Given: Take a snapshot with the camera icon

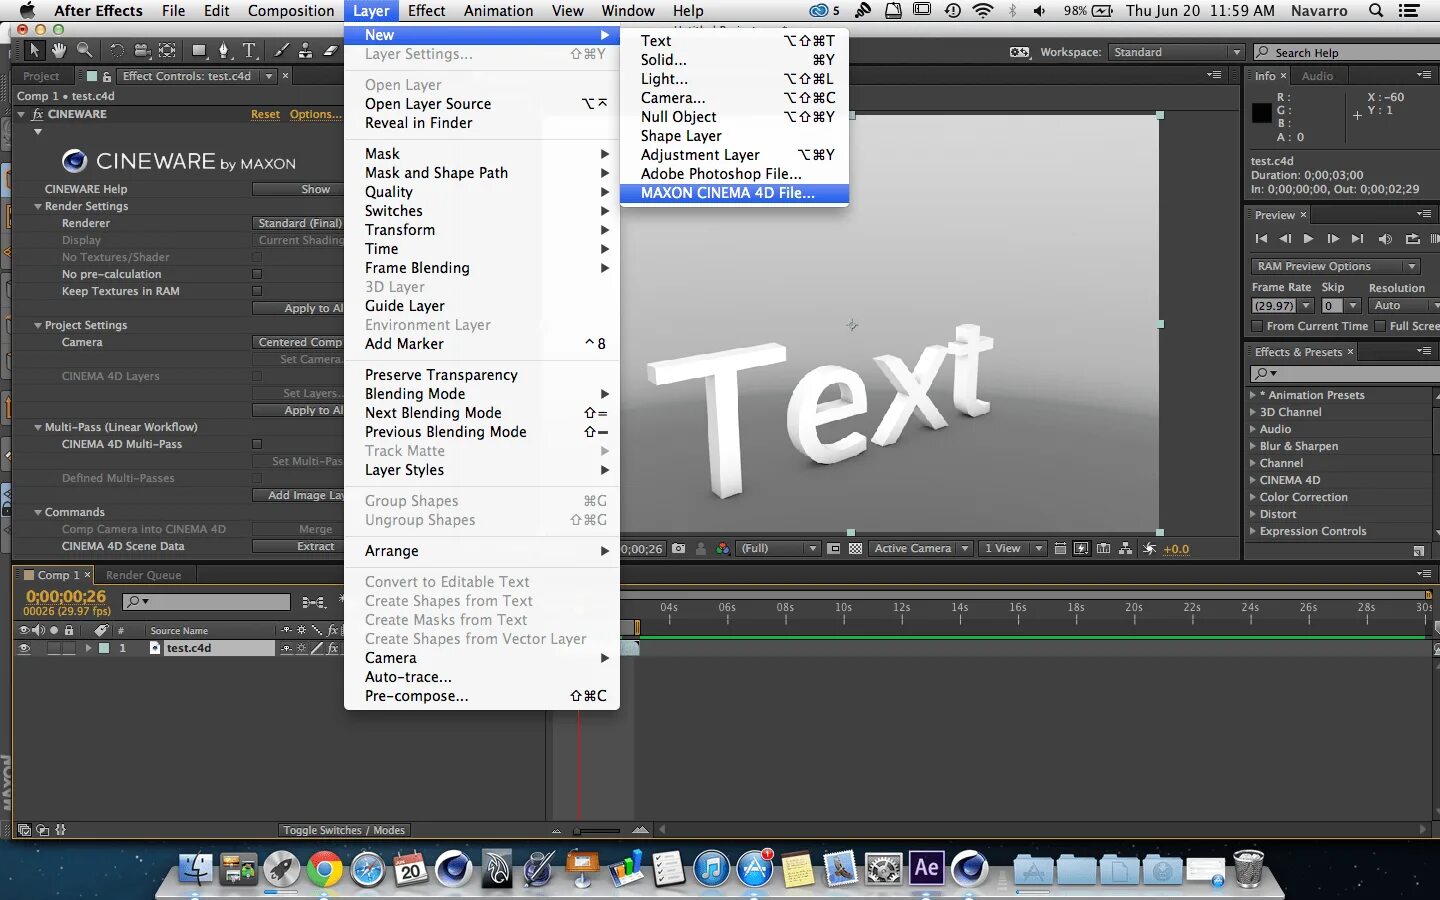Looking at the screenshot, I should (679, 549).
